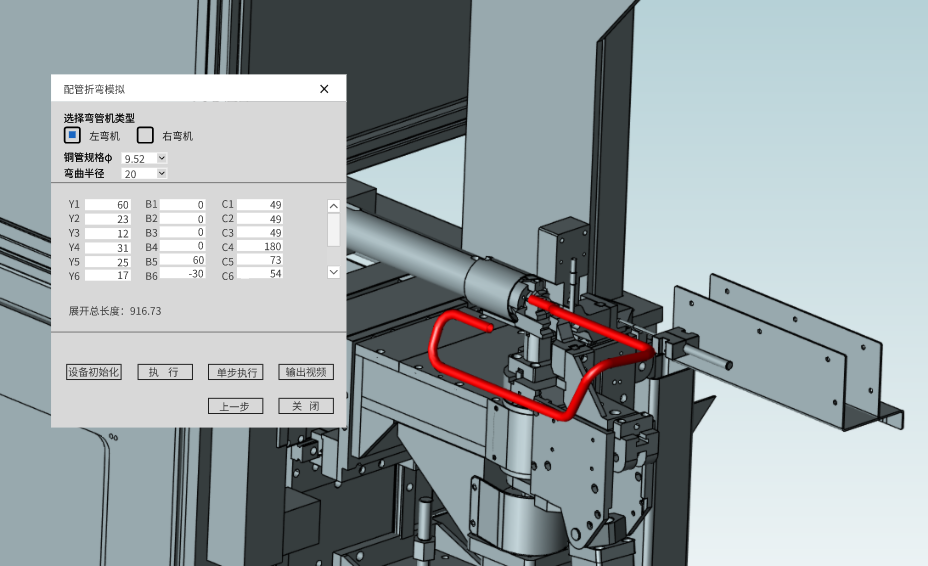
Task: Click the parameter list scrollbar thumb
Action: 334,229
